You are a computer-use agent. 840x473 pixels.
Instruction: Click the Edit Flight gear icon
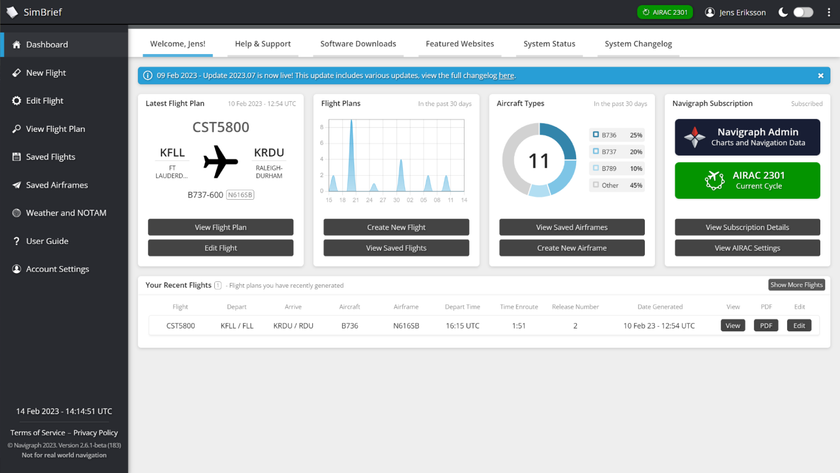tap(17, 101)
